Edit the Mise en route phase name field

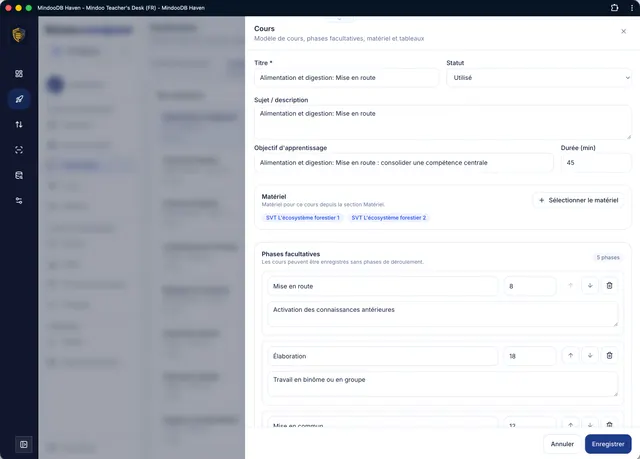pyautogui.click(x=382, y=286)
